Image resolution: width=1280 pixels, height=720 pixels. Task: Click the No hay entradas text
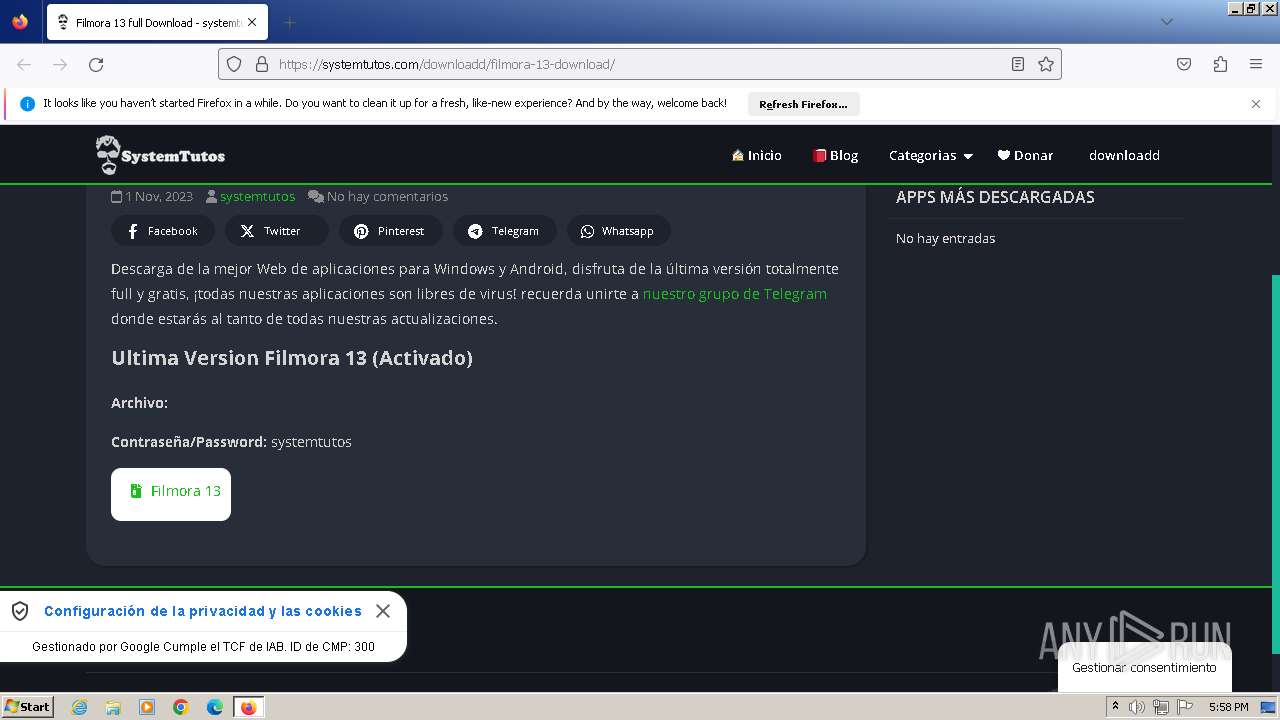click(x=945, y=238)
